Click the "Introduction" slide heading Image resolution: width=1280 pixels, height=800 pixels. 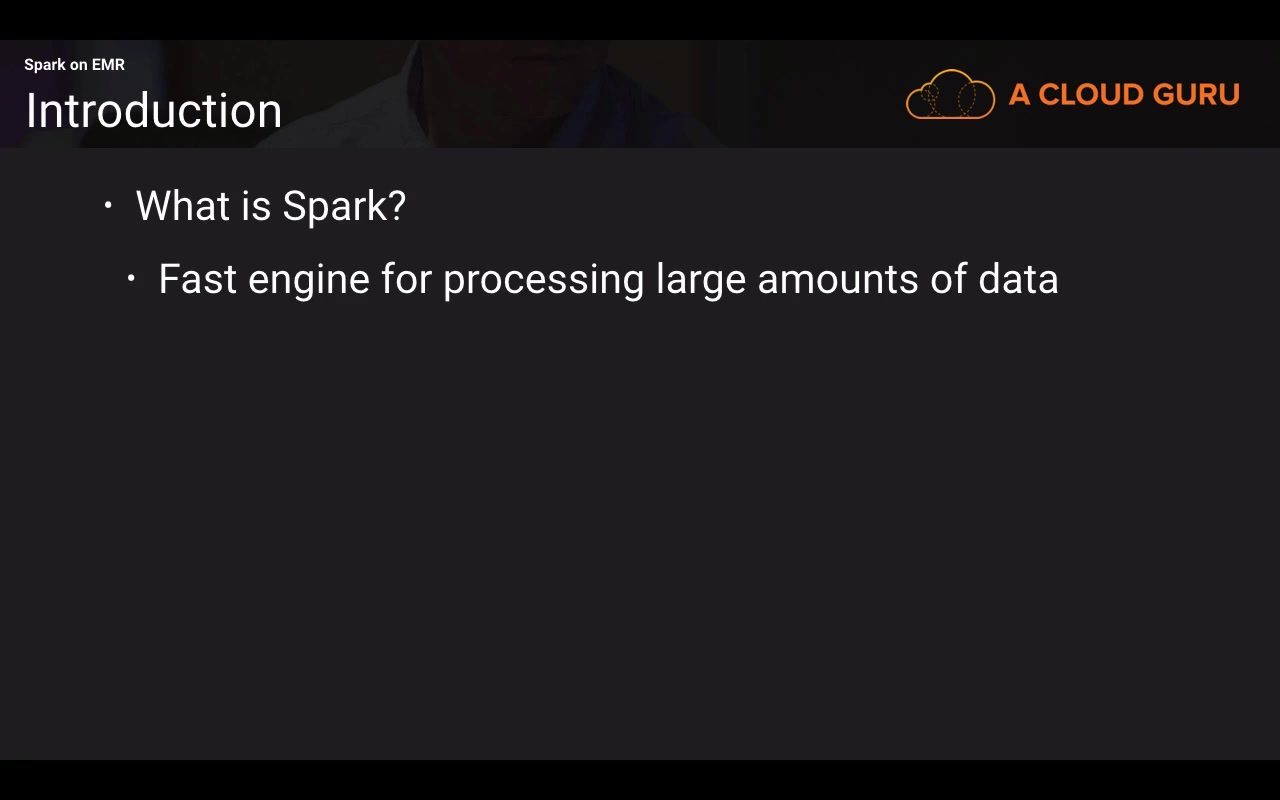(x=154, y=111)
